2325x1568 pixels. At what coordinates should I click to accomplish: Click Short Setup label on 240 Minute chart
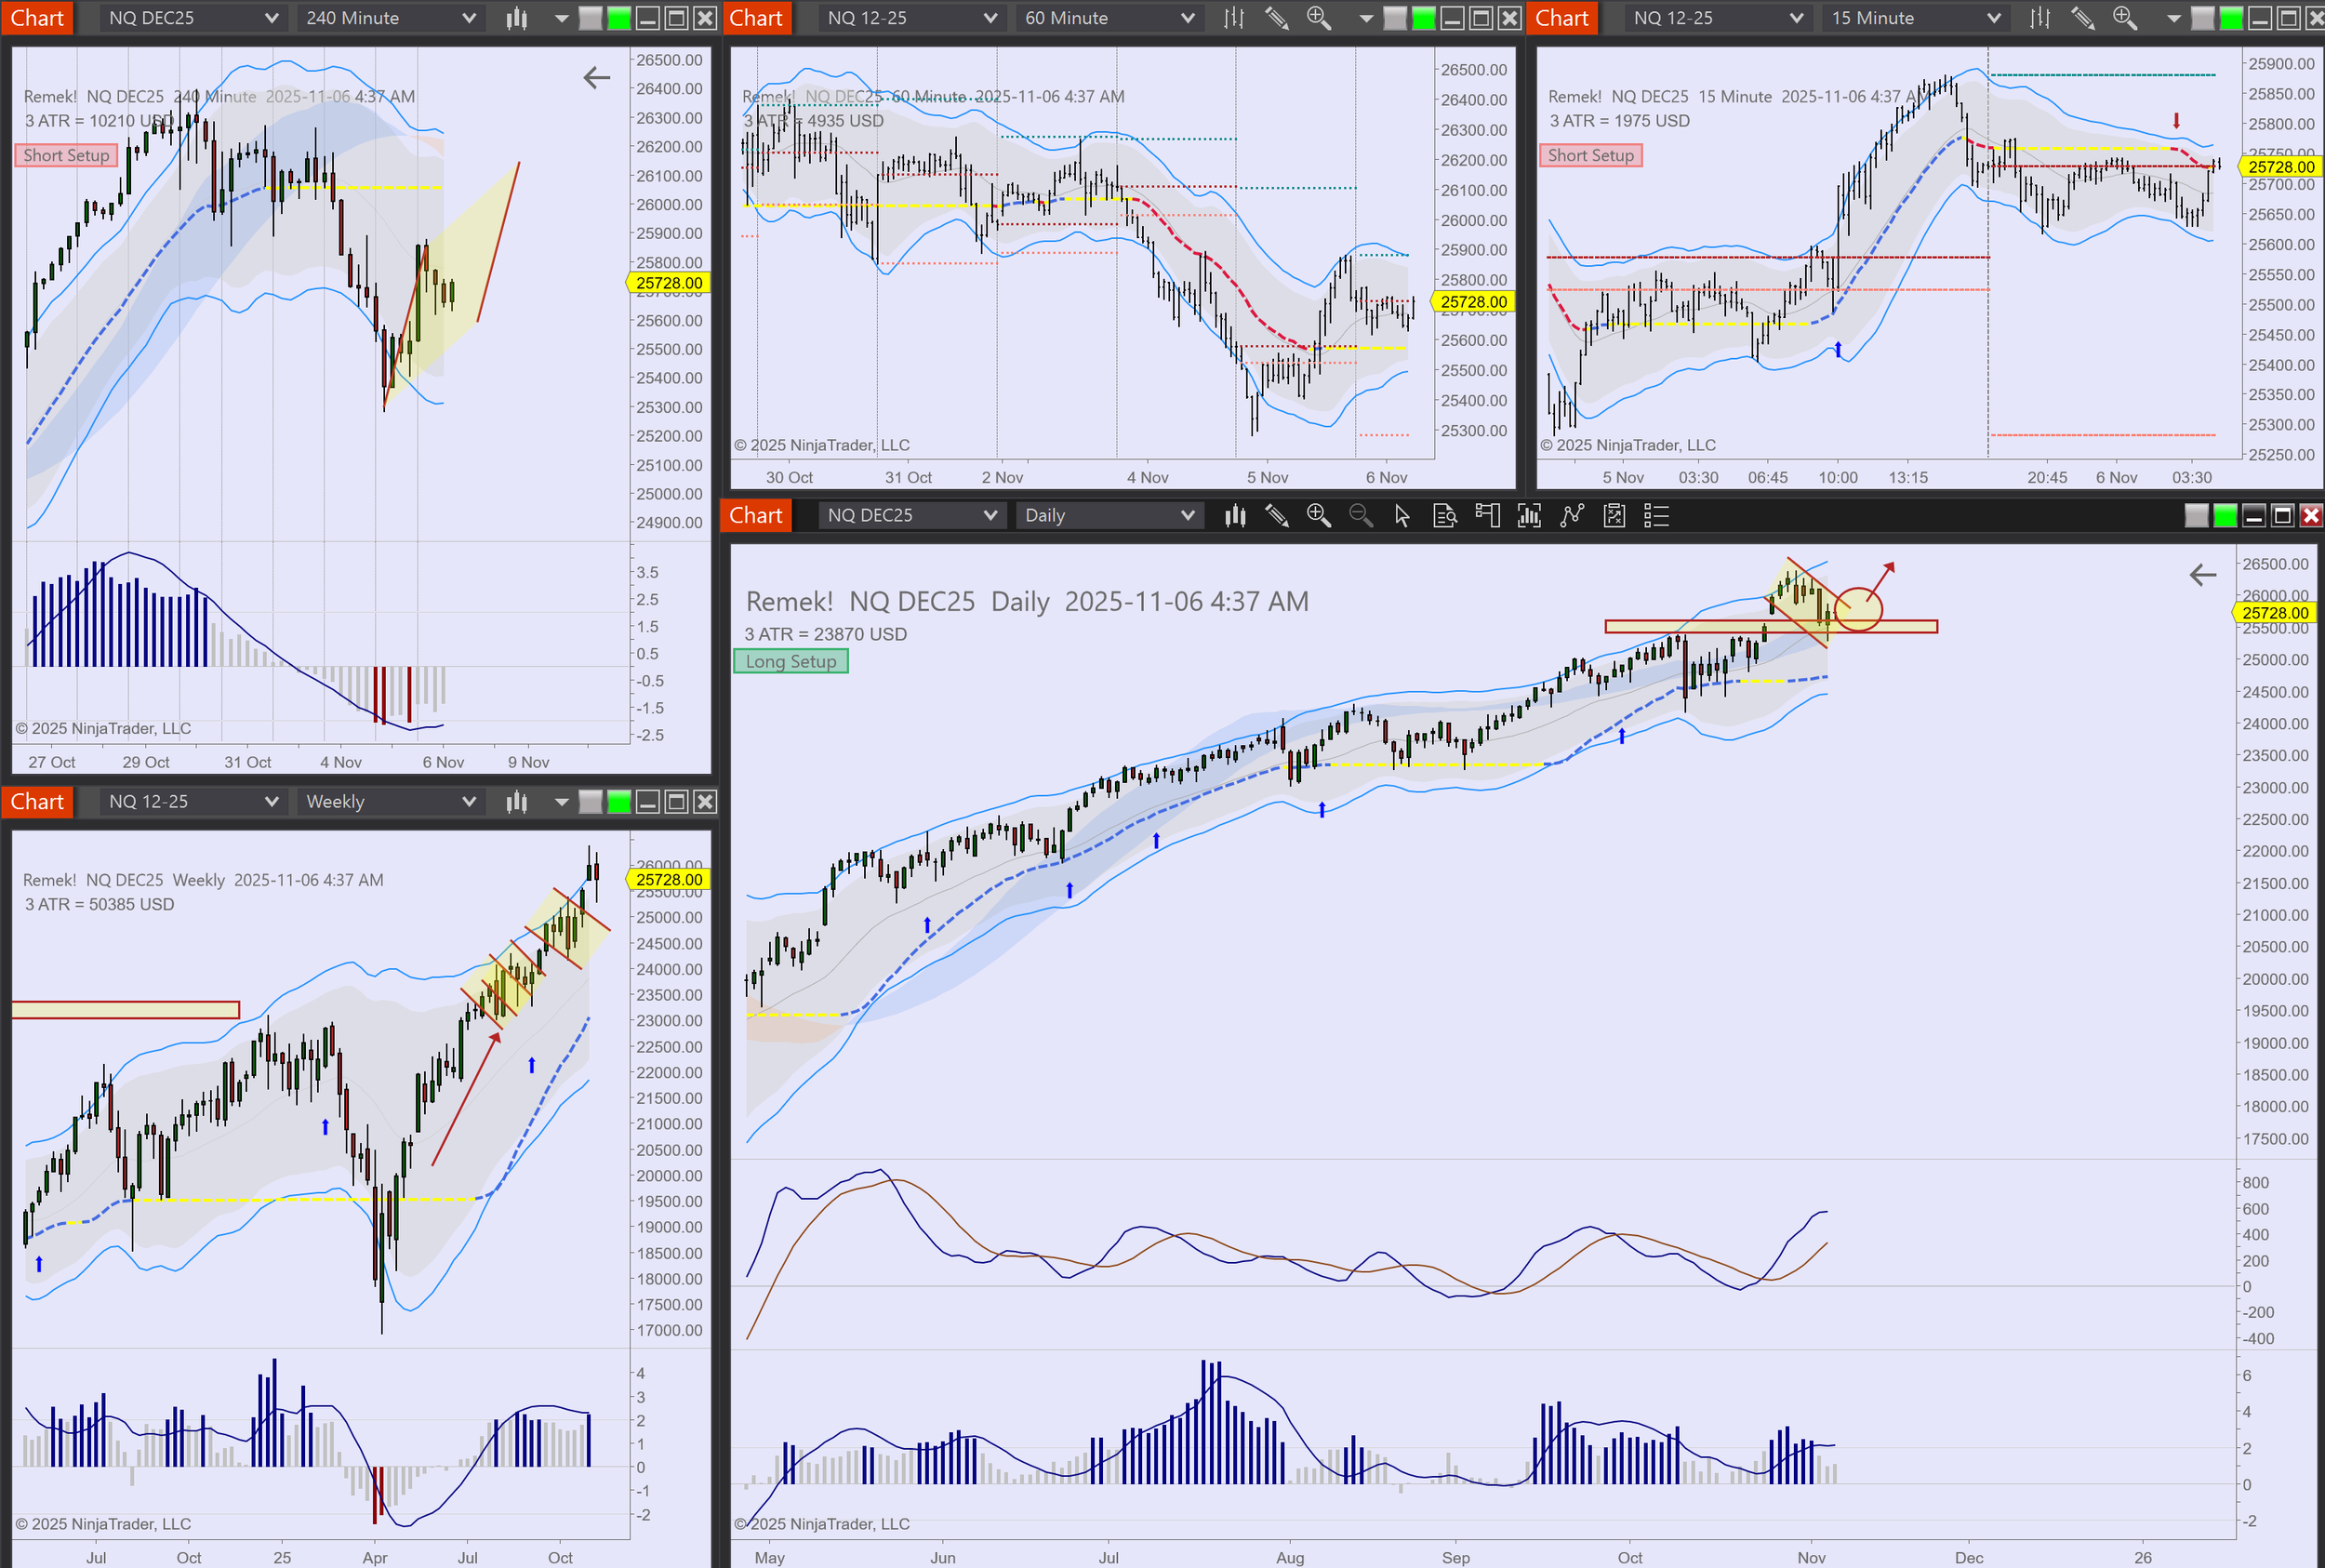coord(66,155)
